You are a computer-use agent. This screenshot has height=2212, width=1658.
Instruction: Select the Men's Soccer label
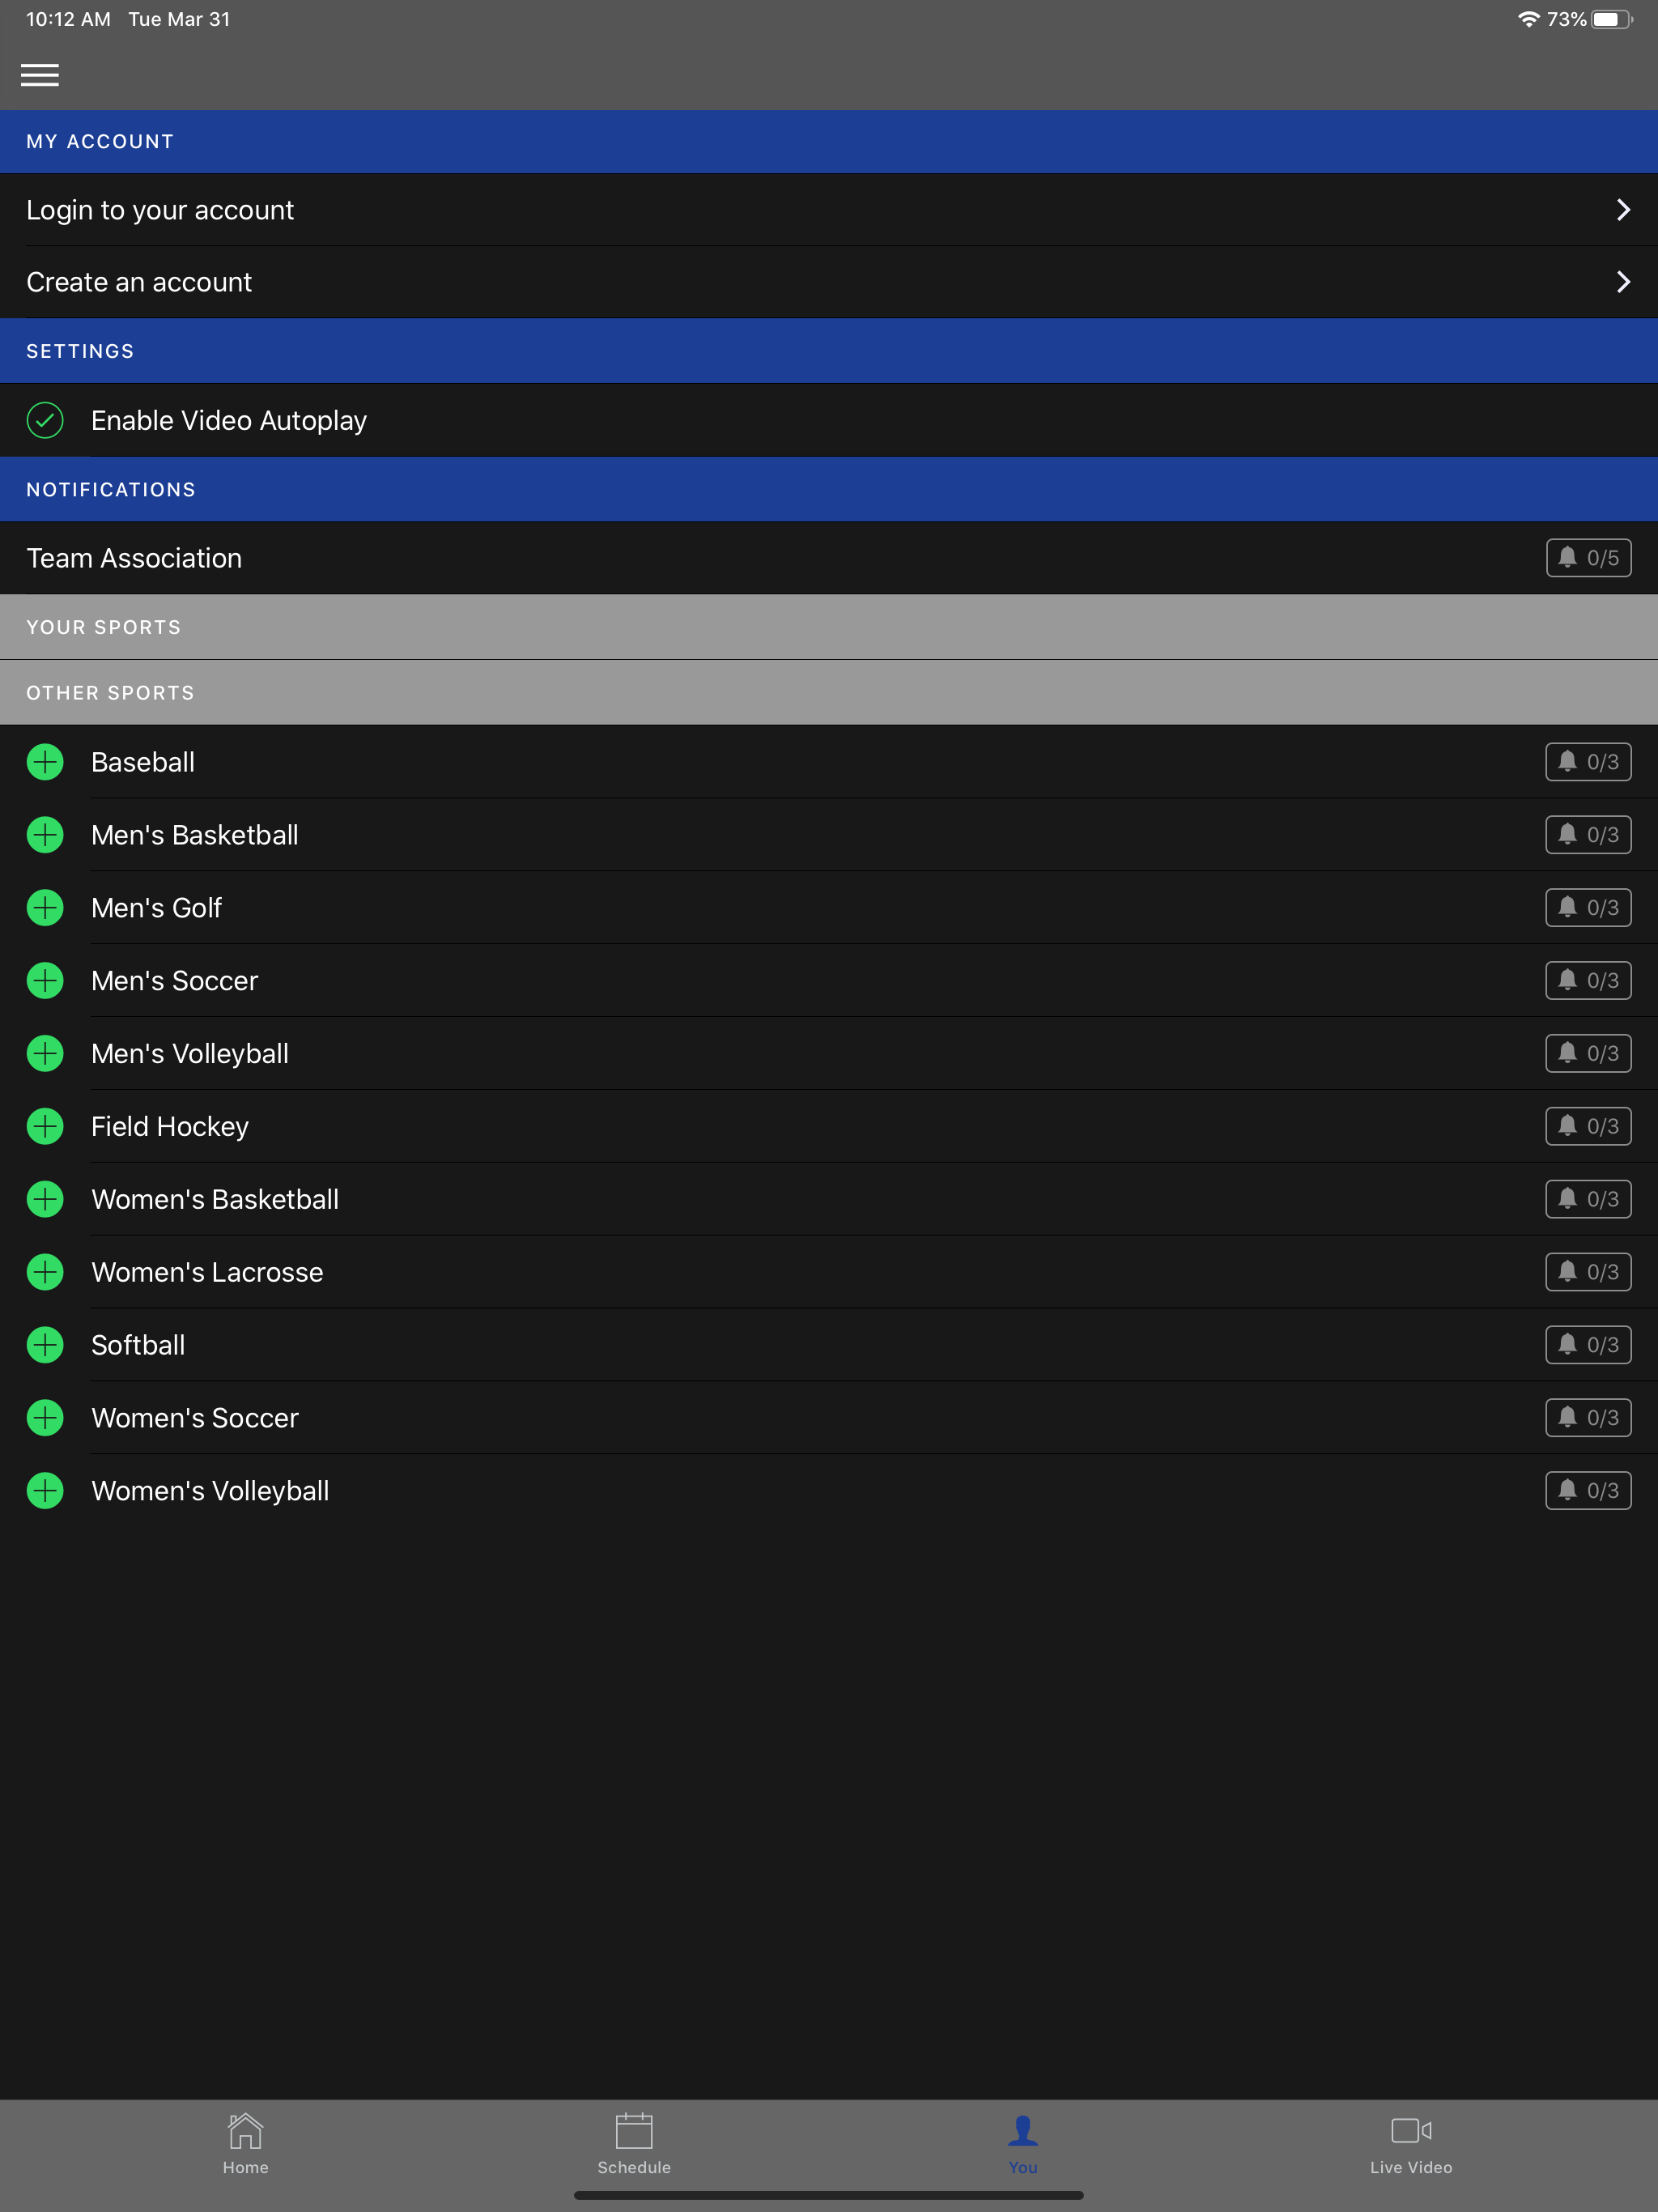pos(175,981)
